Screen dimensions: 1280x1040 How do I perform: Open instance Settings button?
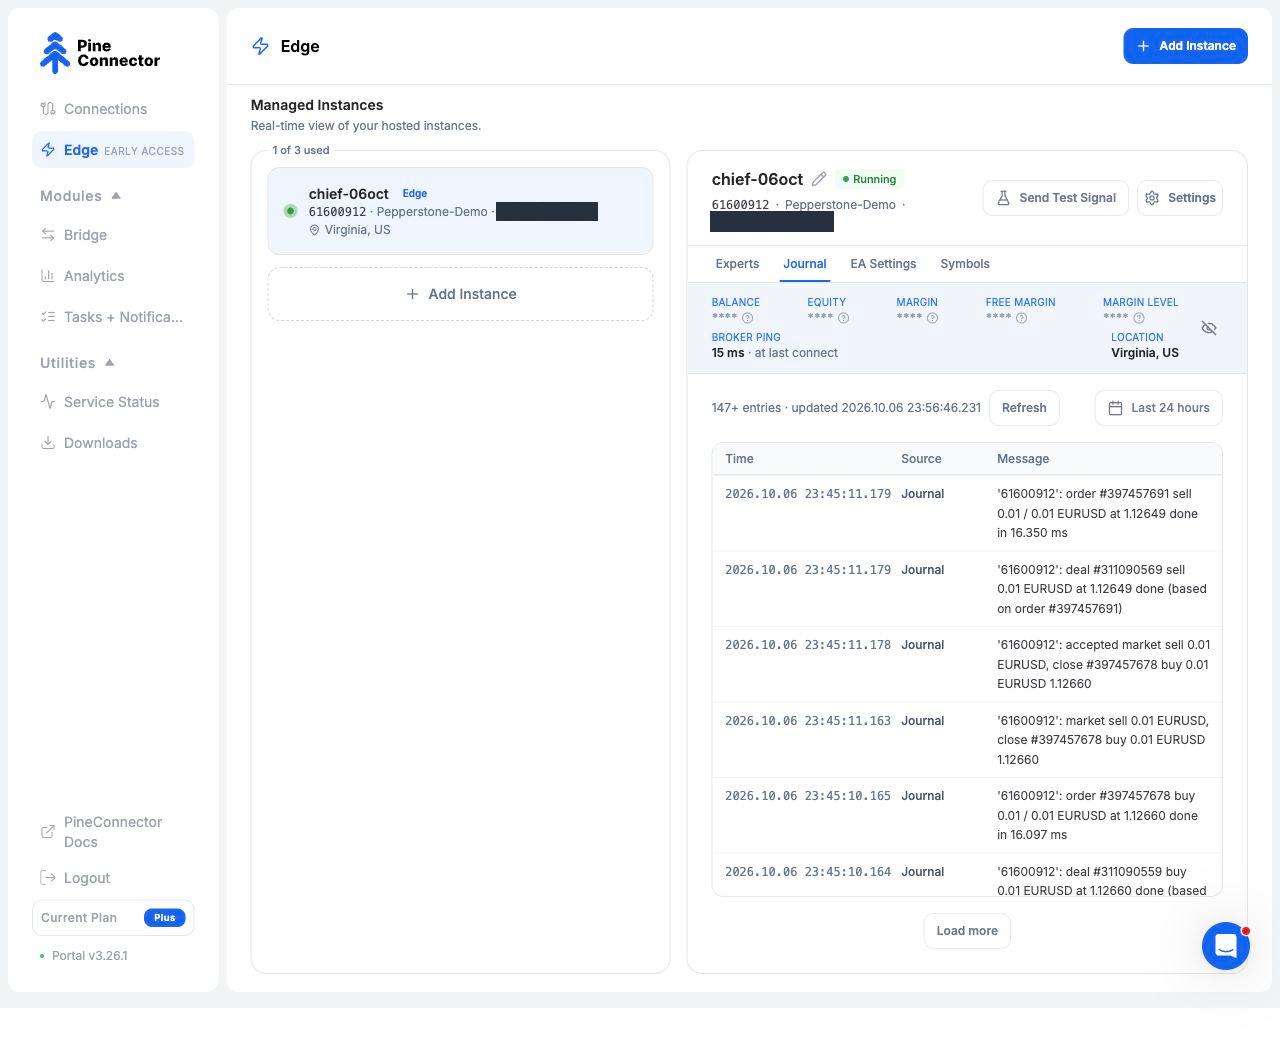pos(1180,198)
